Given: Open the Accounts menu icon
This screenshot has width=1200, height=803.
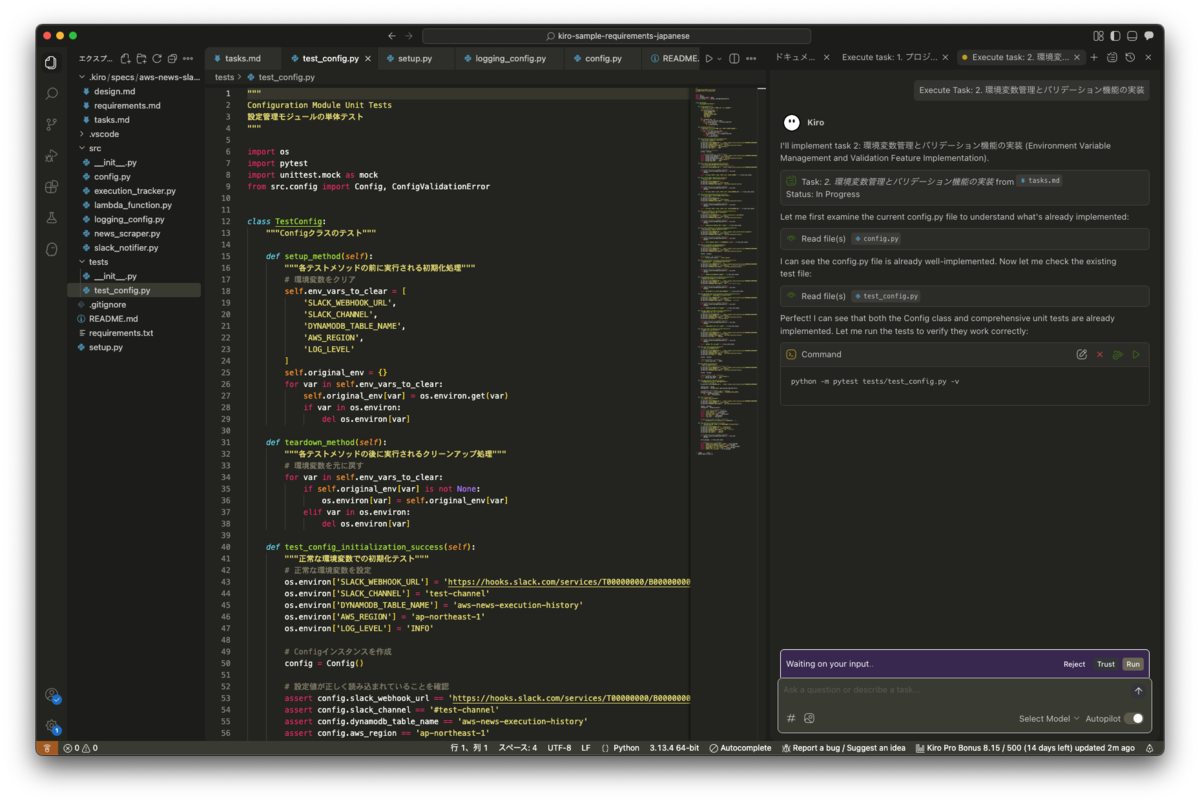Looking at the screenshot, I should [51, 695].
